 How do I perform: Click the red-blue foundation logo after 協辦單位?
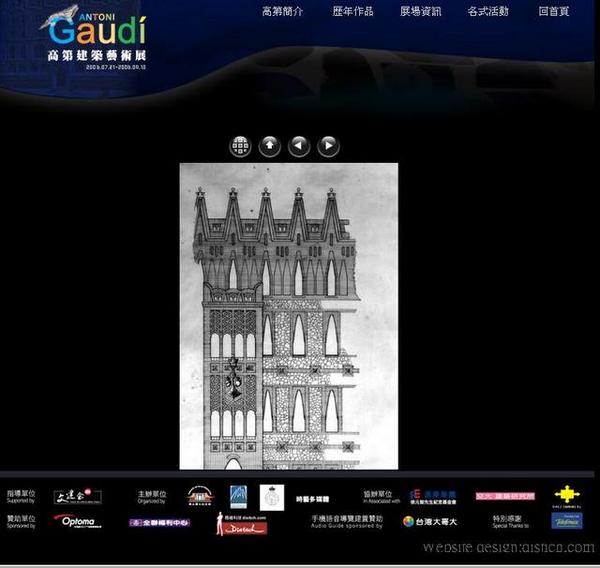click(432, 497)
